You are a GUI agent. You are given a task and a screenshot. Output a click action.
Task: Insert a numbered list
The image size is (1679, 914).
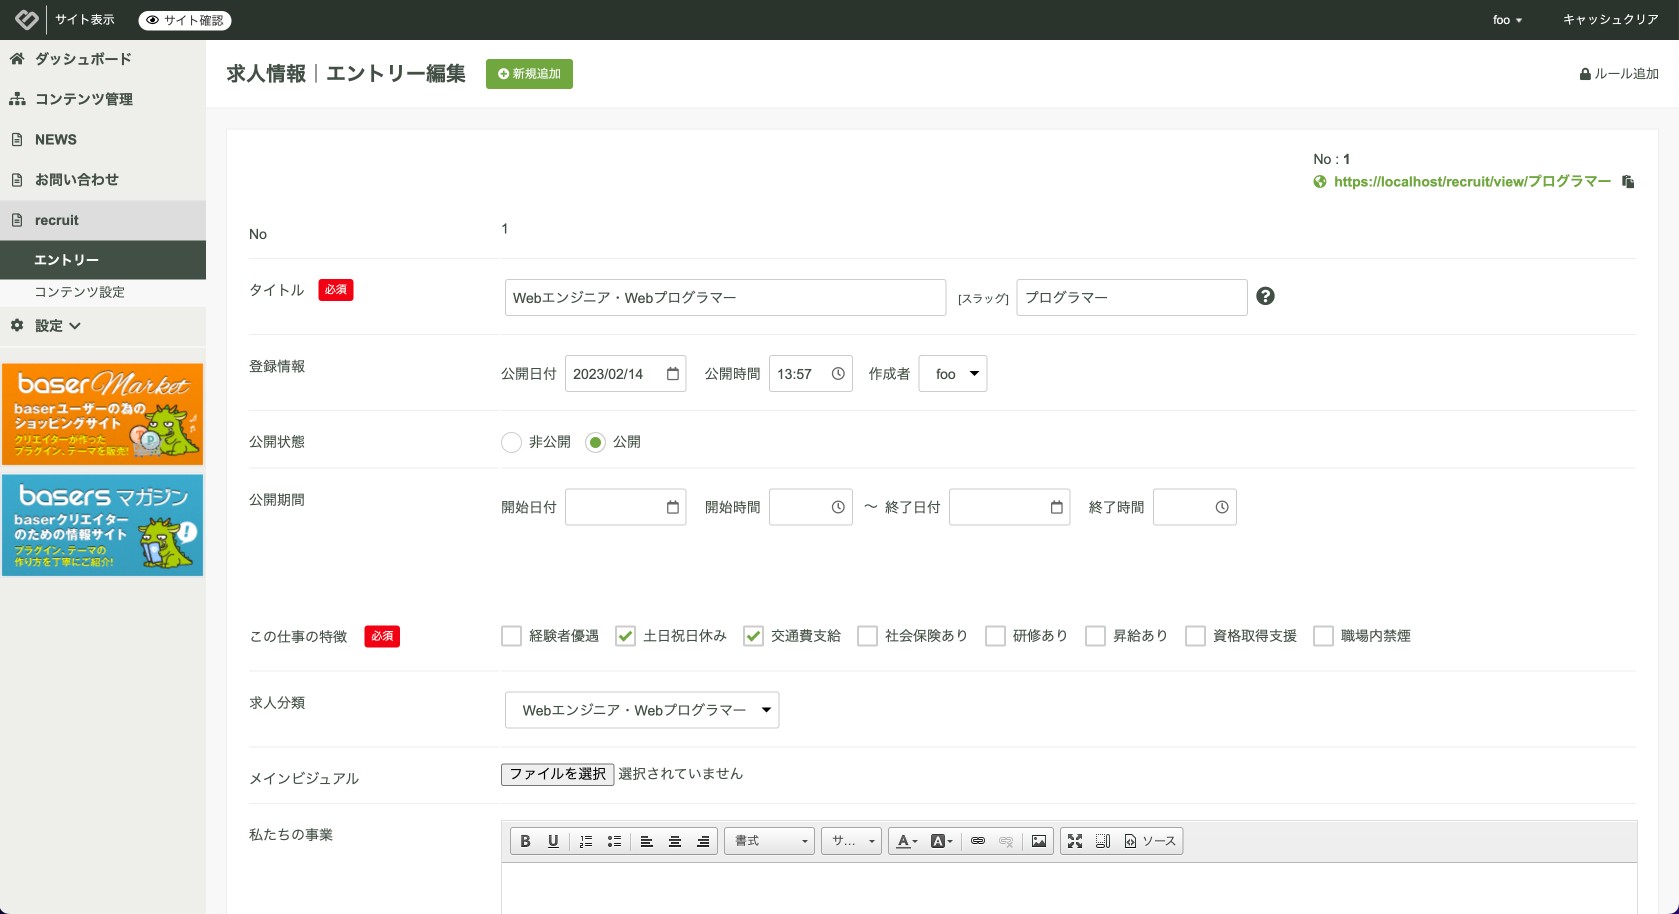click(586, 841)
